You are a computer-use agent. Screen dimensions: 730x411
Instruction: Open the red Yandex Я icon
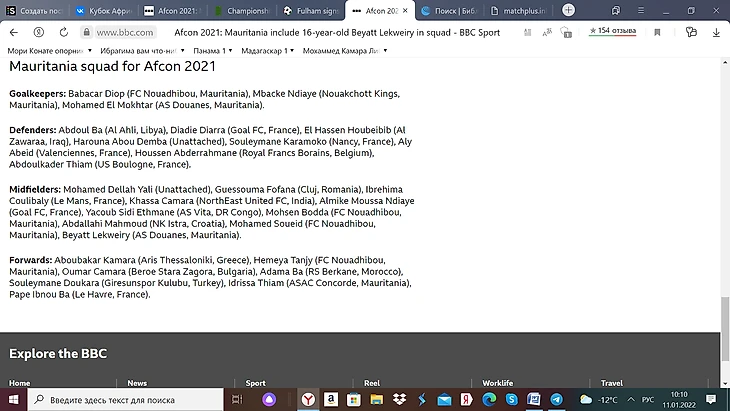click(x=466, y=399)
